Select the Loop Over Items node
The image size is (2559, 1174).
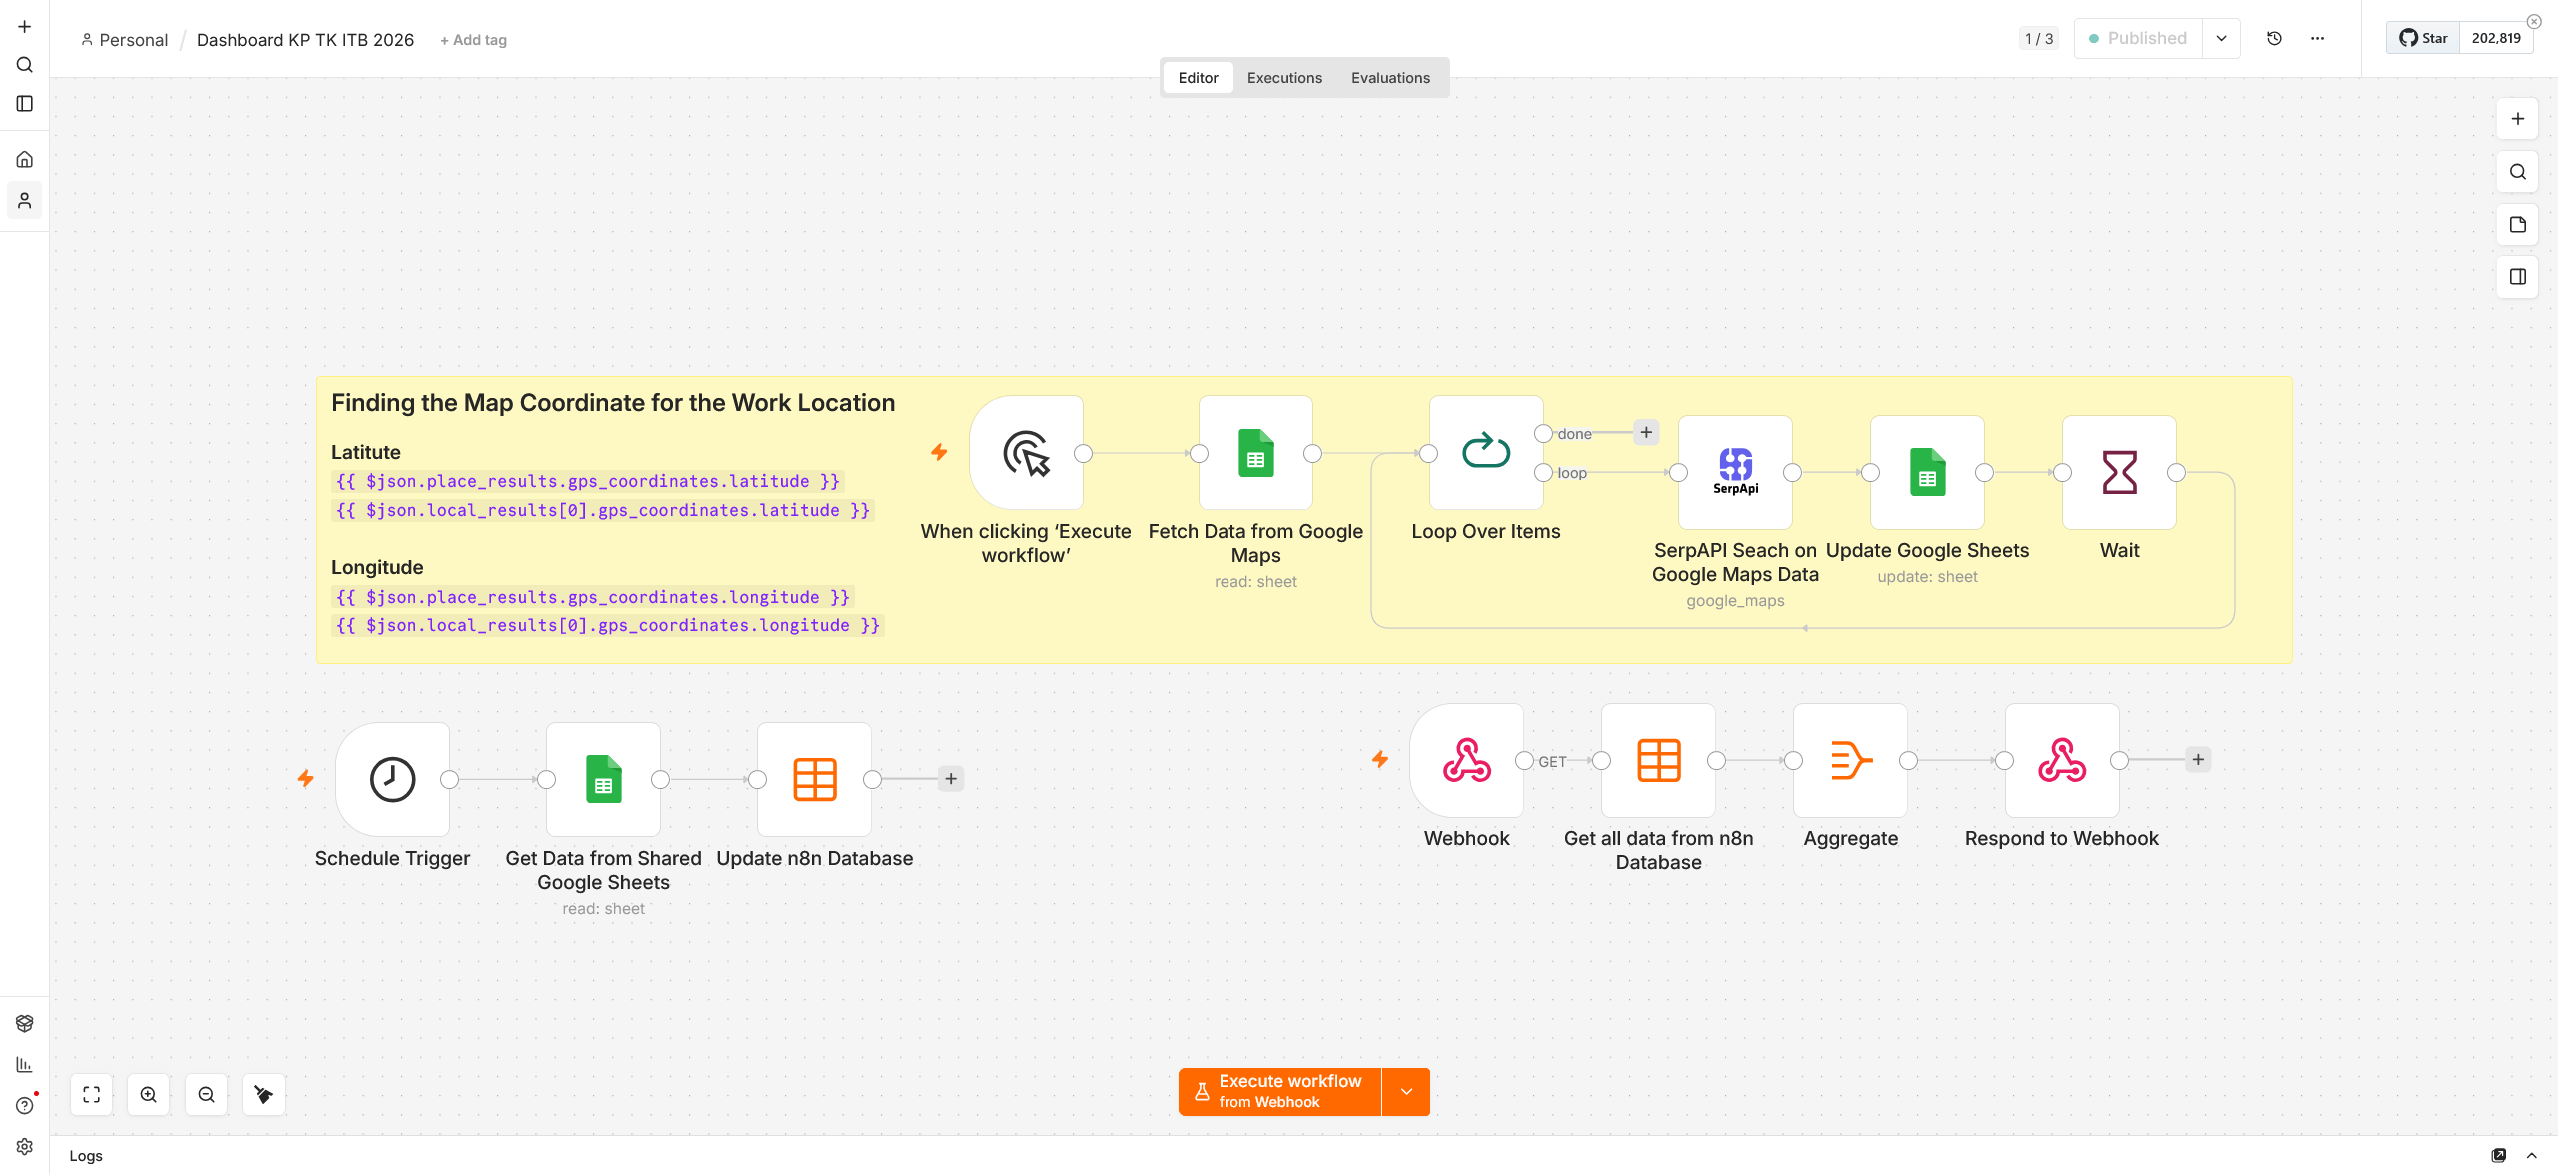(1485, 452)
